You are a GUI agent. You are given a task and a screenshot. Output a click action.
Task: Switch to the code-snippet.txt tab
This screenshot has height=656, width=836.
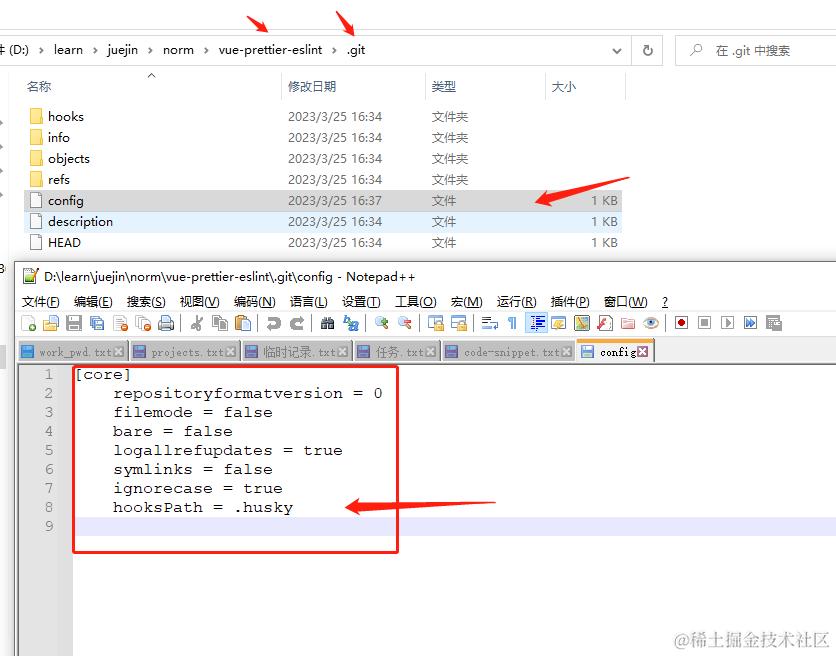(x=508, y=352)
